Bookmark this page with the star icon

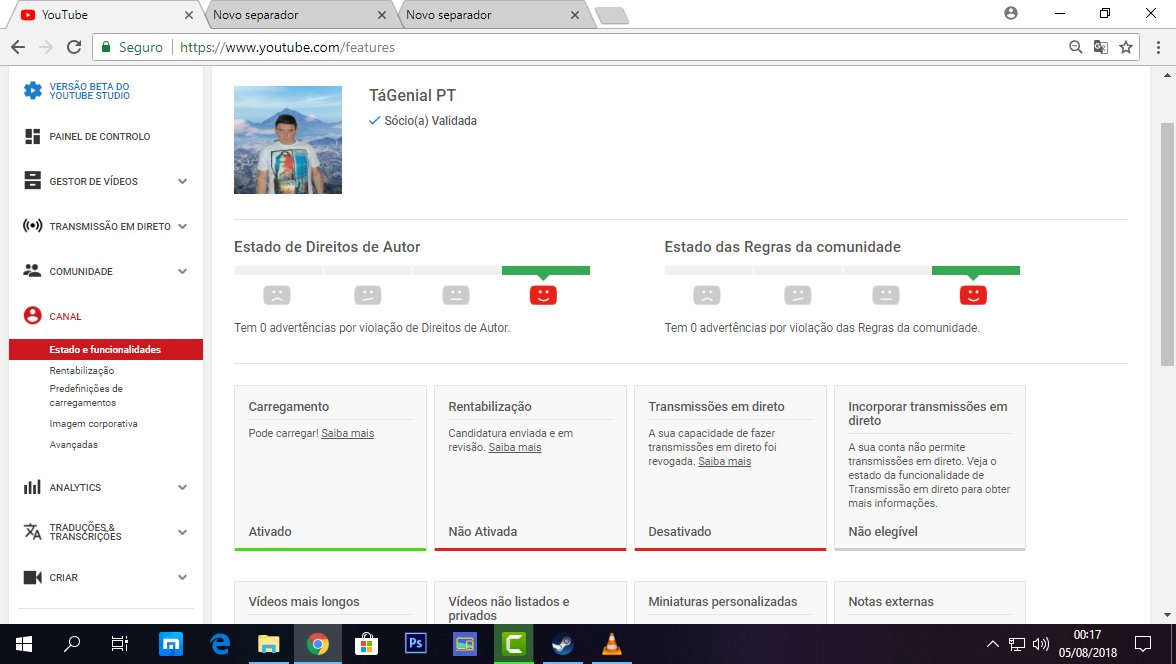click(1126, 47)
